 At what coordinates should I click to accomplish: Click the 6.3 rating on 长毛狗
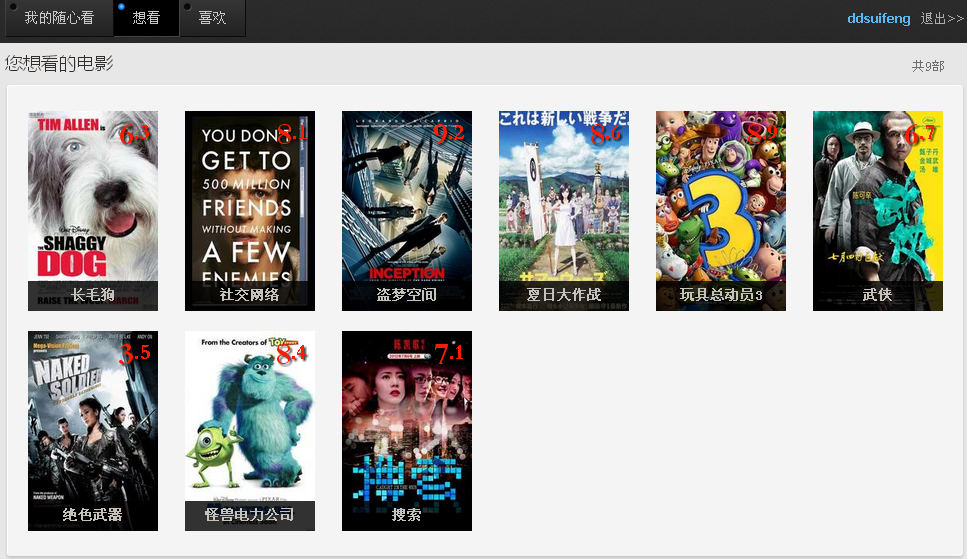point(134,134)
